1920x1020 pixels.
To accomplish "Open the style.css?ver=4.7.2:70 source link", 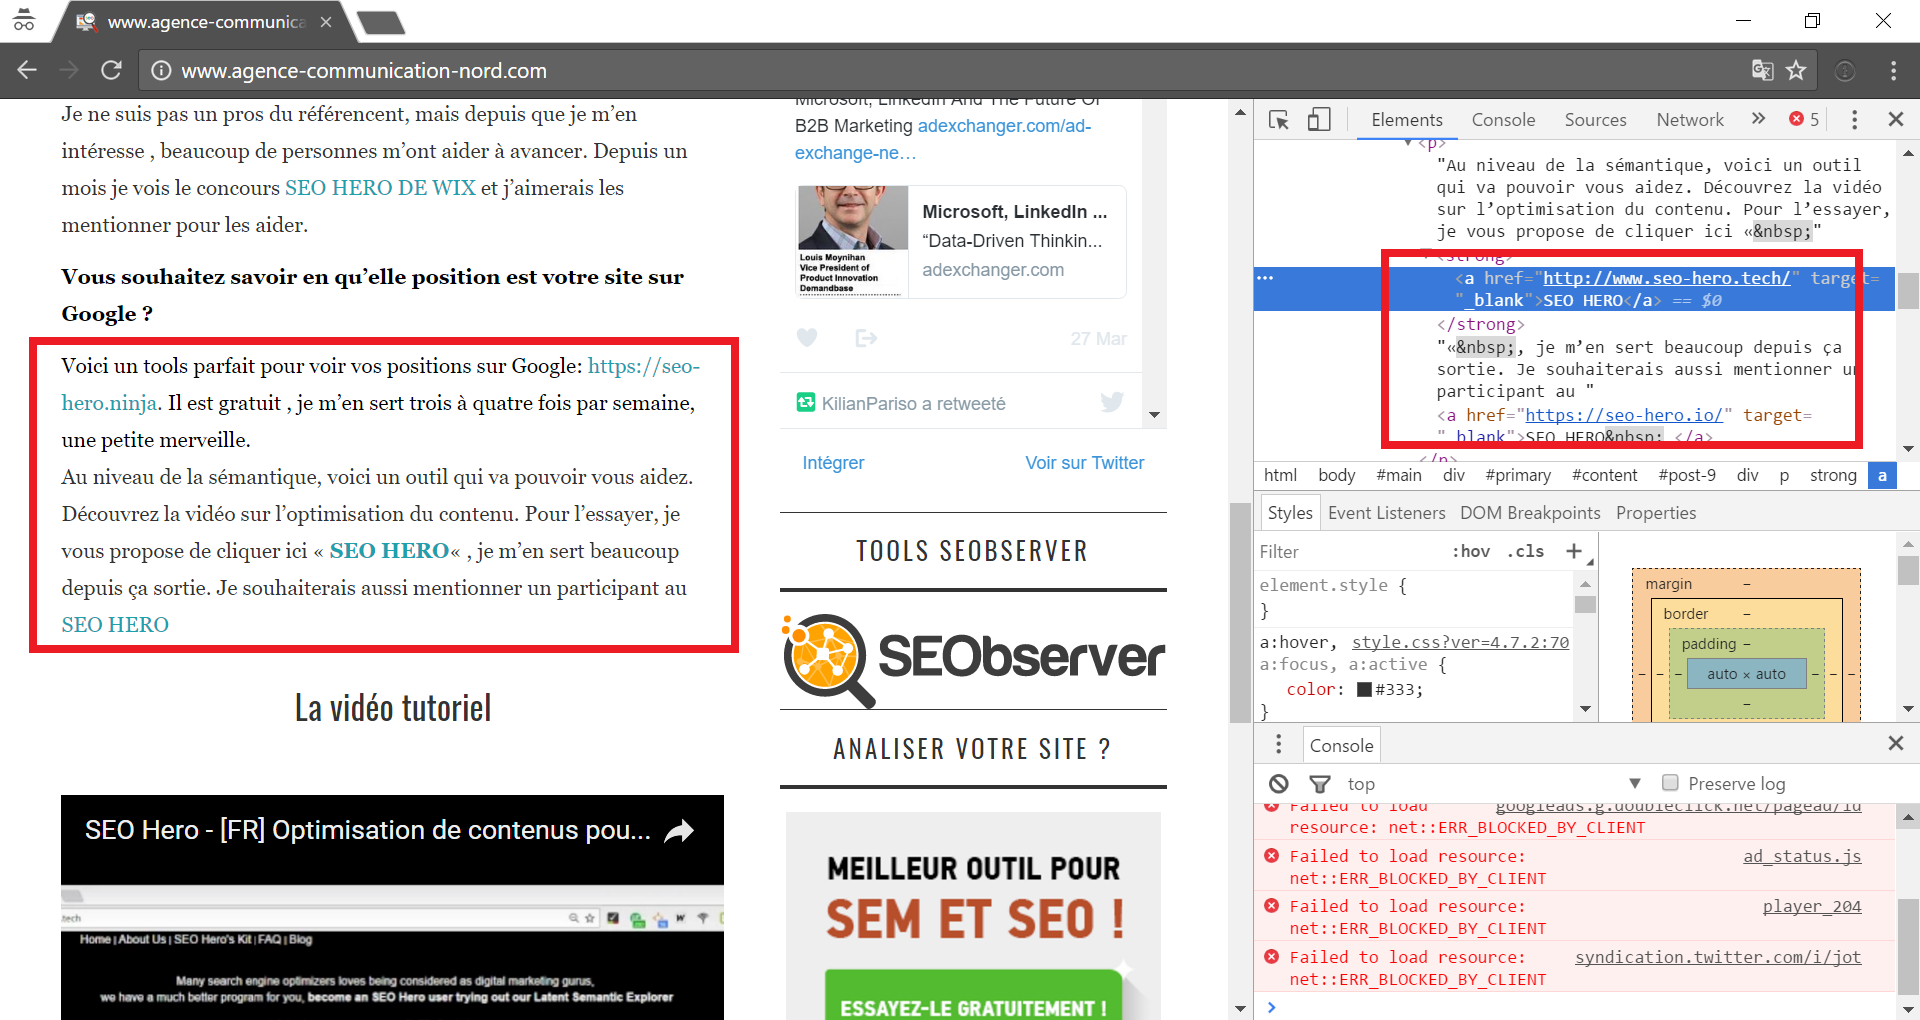I will [x=1460, y=642].
